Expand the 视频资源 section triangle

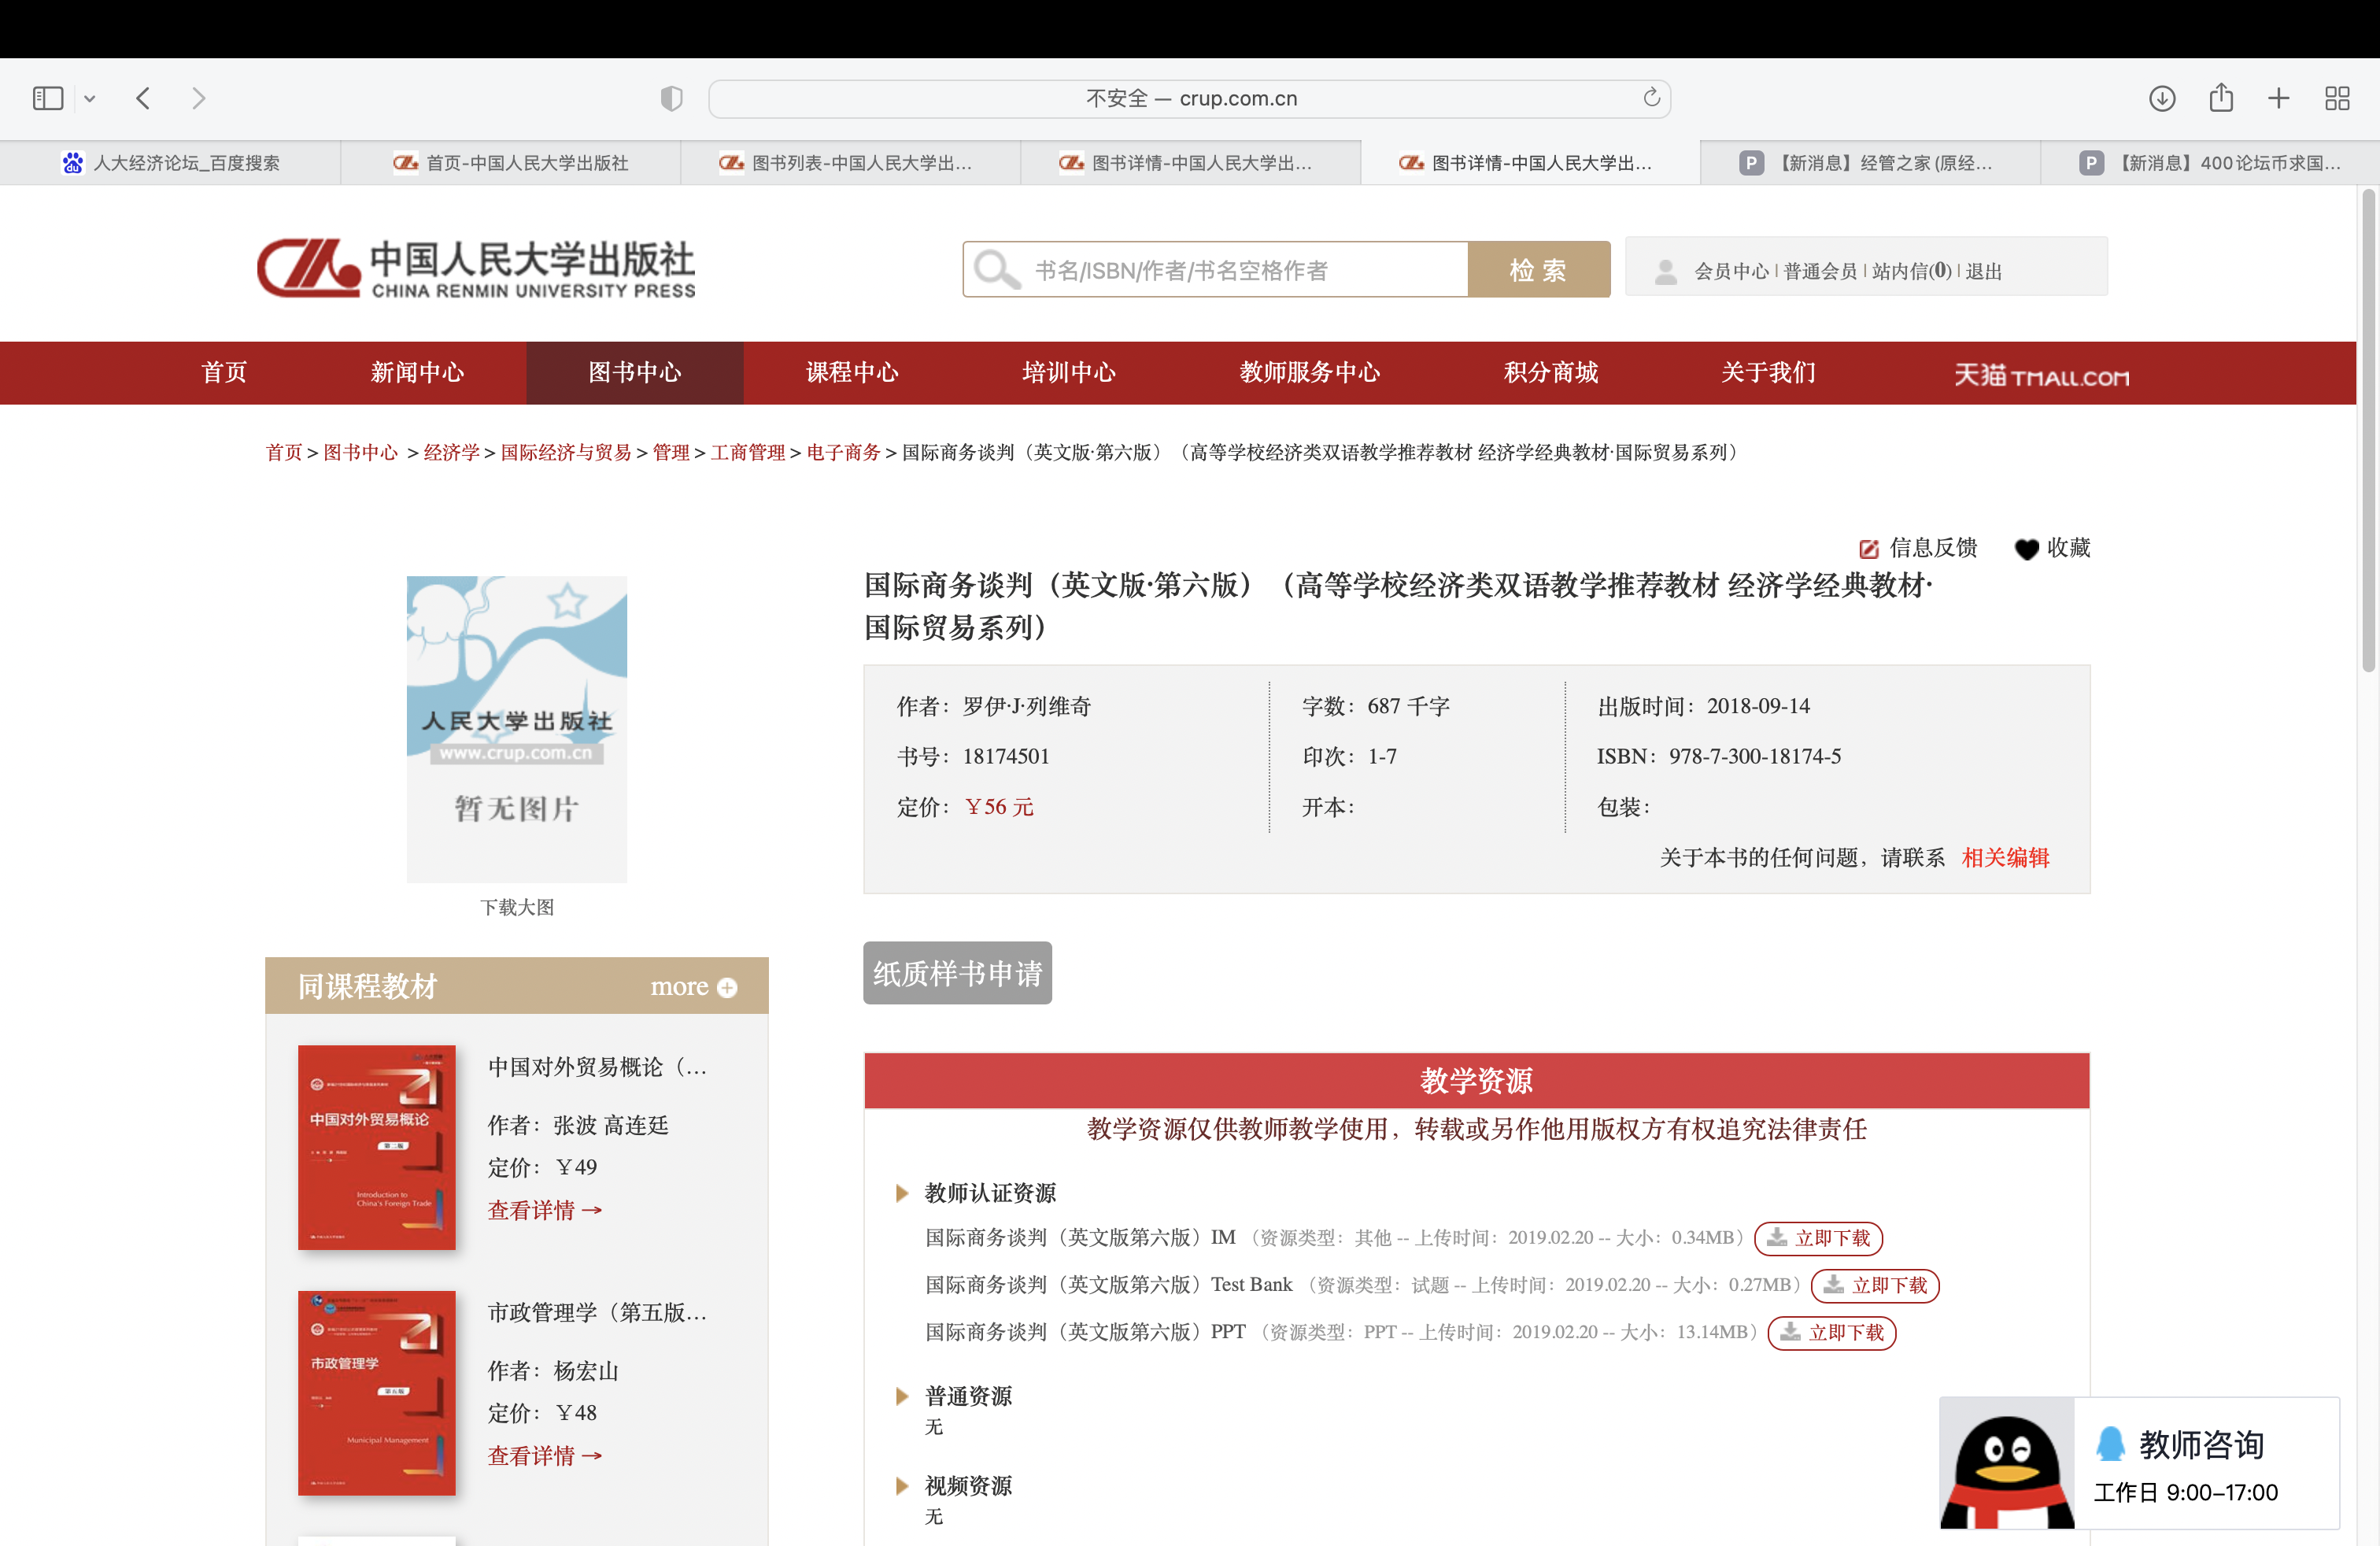coord(901,1486)
